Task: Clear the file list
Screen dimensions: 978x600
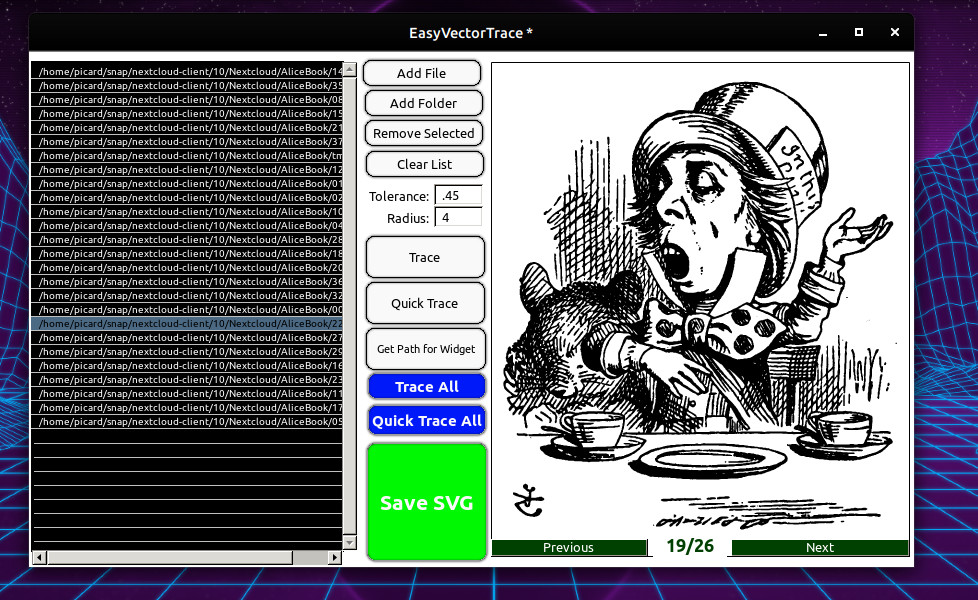Action: point(424,164)
